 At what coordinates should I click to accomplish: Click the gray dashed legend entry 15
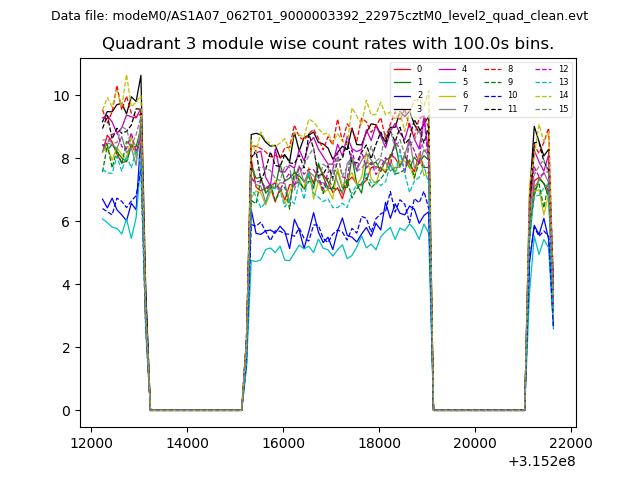[x=544, y=108]
